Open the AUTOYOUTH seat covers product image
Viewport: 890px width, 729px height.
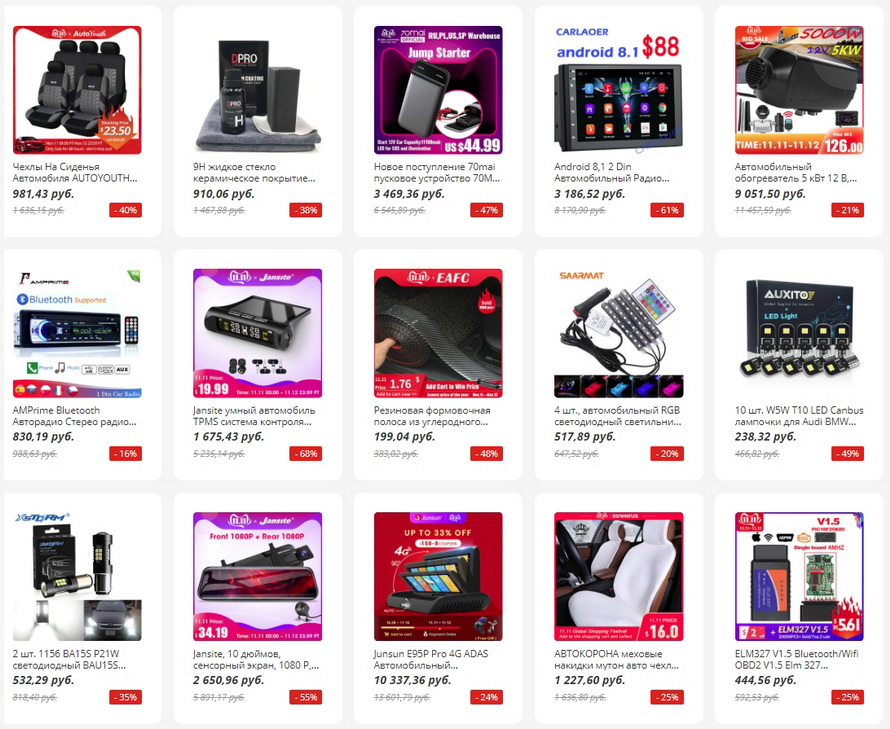(x=77, y=90)
